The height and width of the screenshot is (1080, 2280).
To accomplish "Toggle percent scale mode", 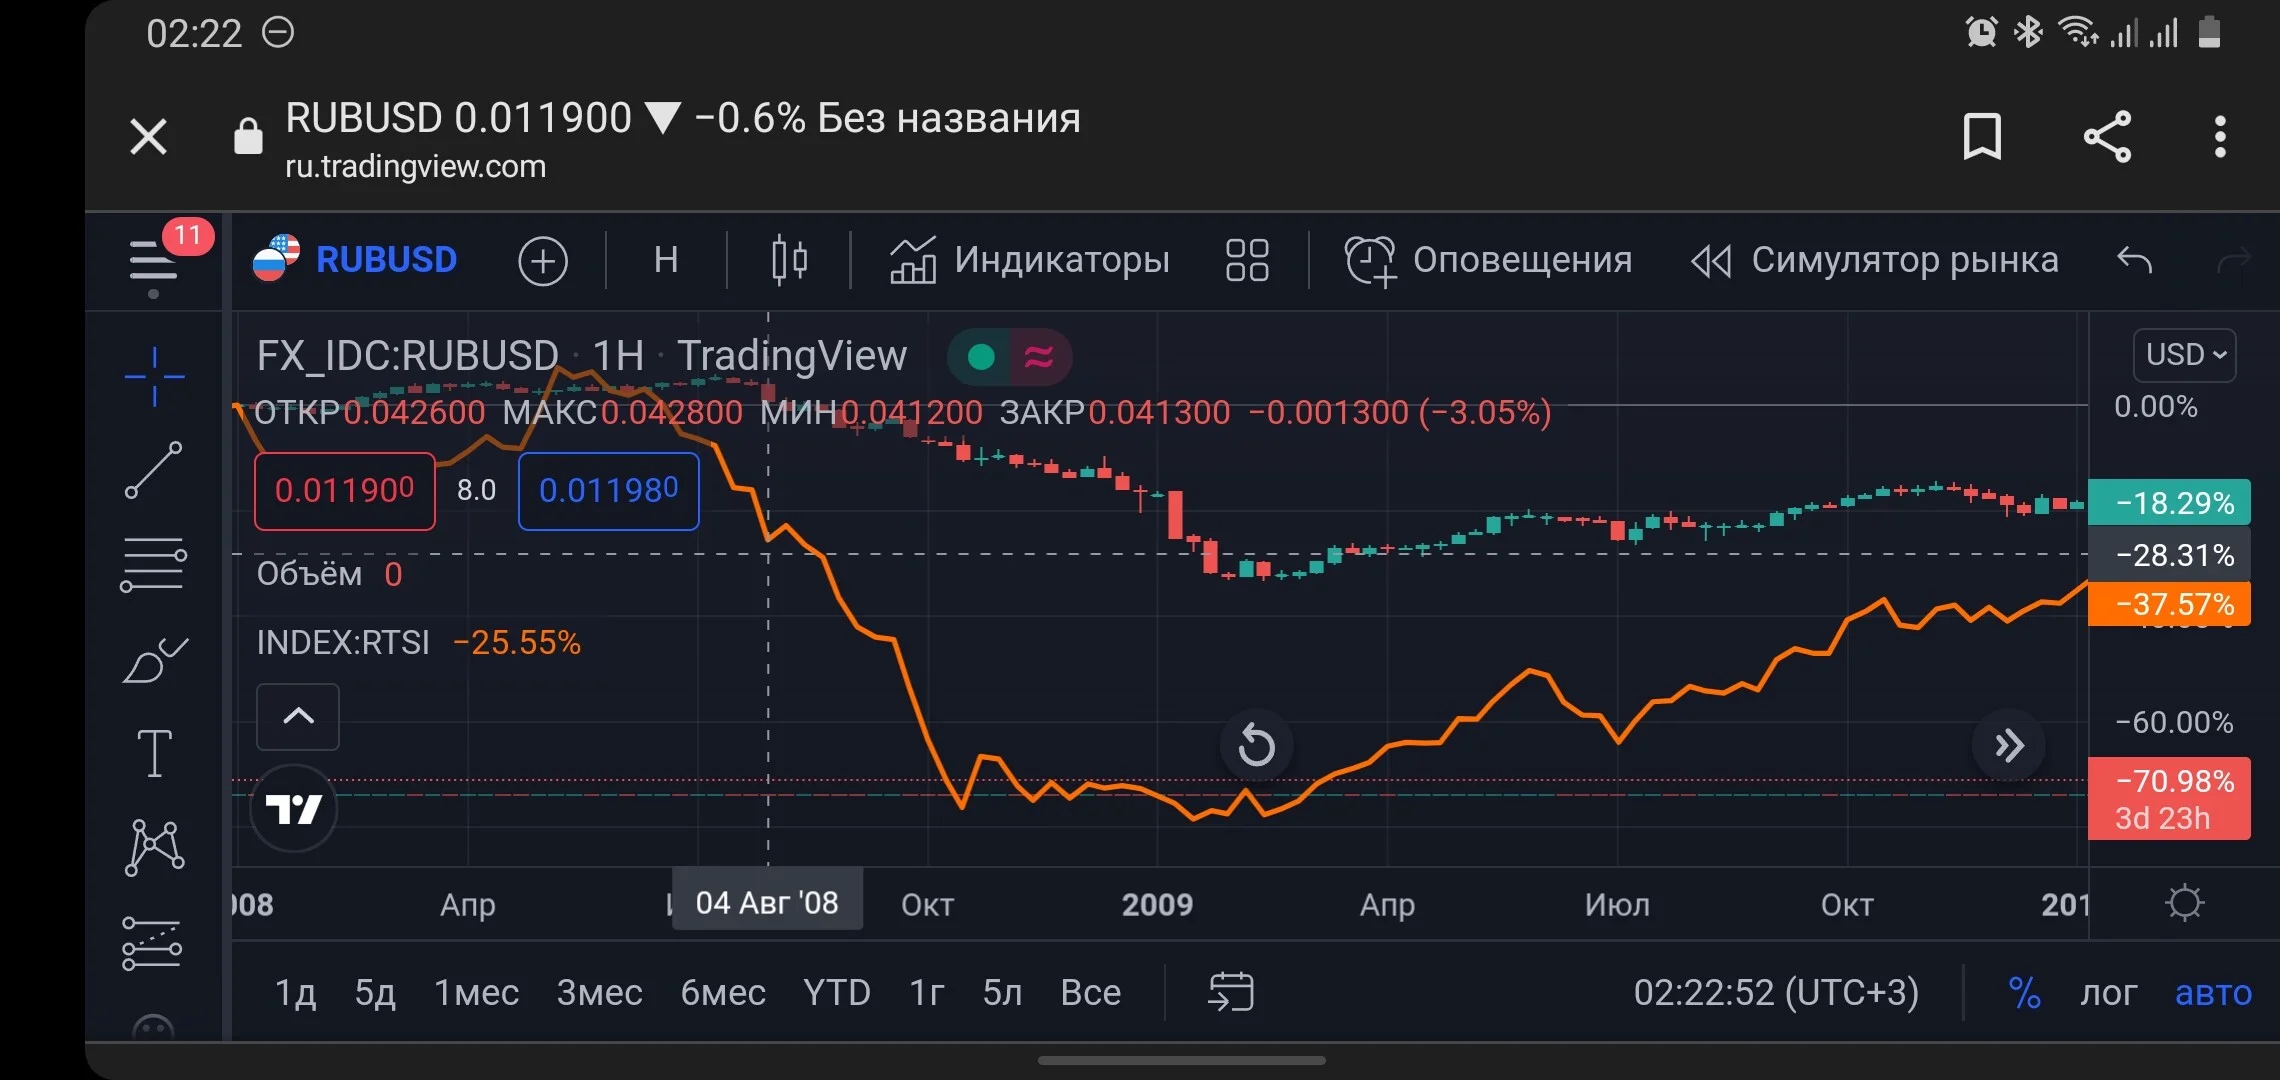I will click(2024, 993).
